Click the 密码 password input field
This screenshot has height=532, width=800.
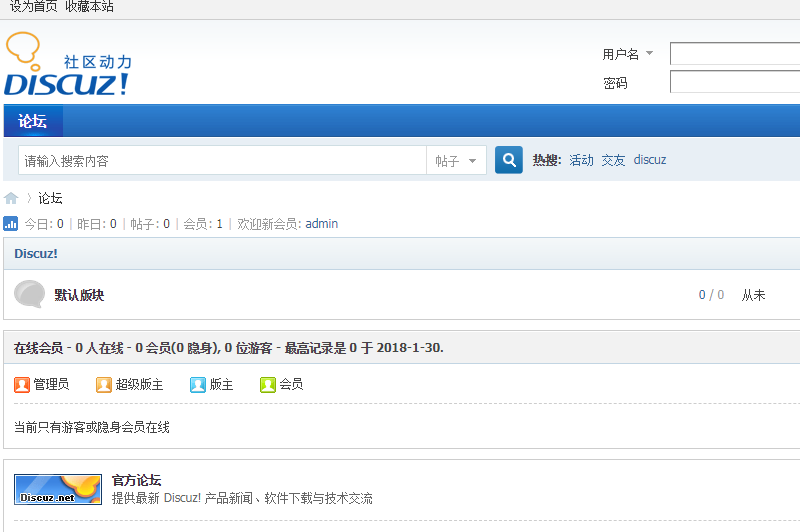tap(734, 82)
